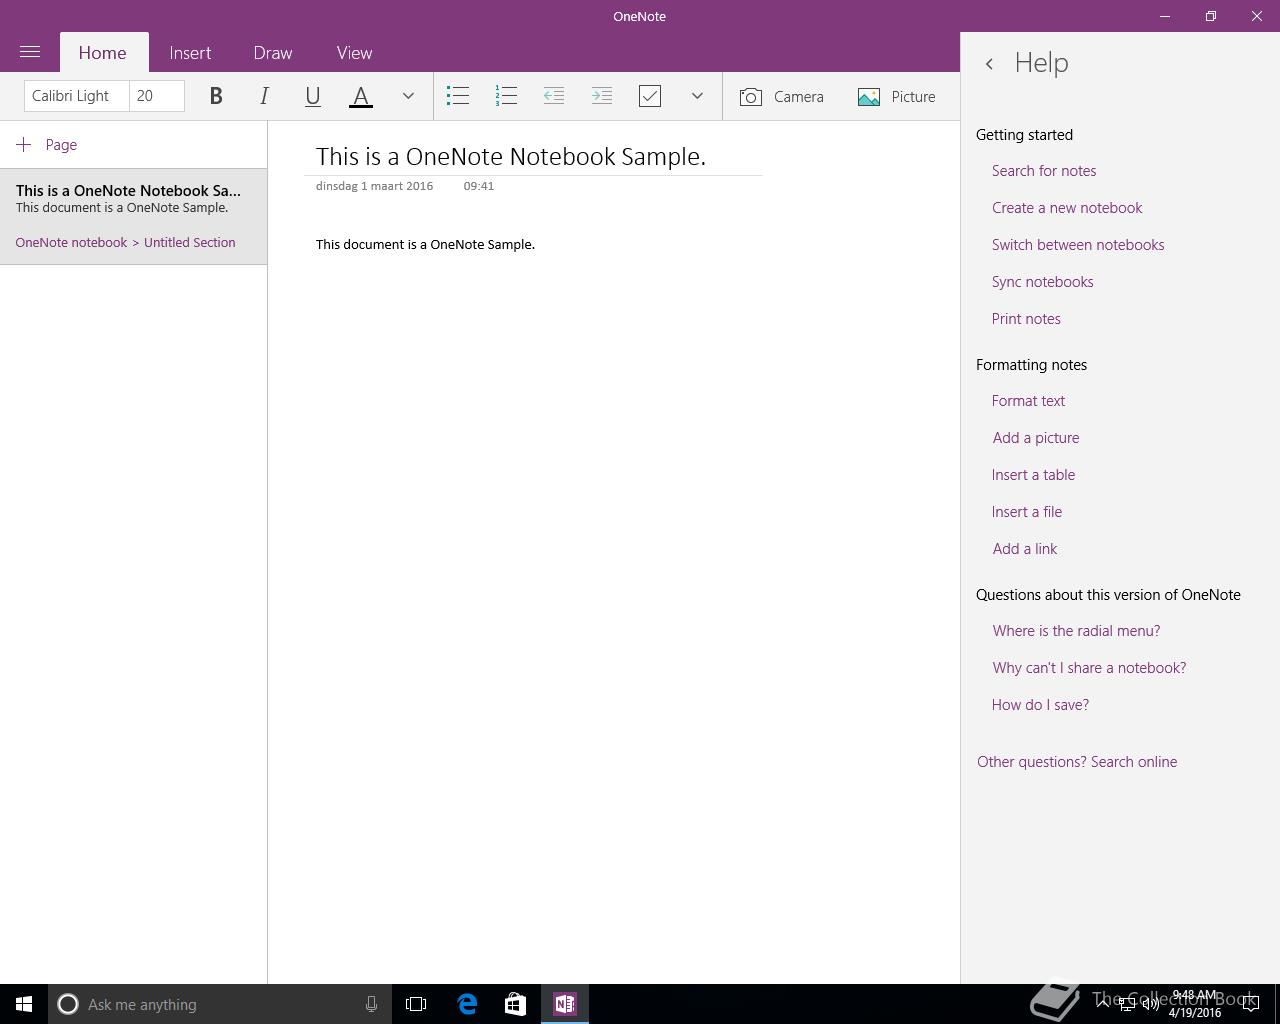The height and width of the screenshot is (1024, 1280).
Task: Toggle bold formatting
Action: point(216,96)
